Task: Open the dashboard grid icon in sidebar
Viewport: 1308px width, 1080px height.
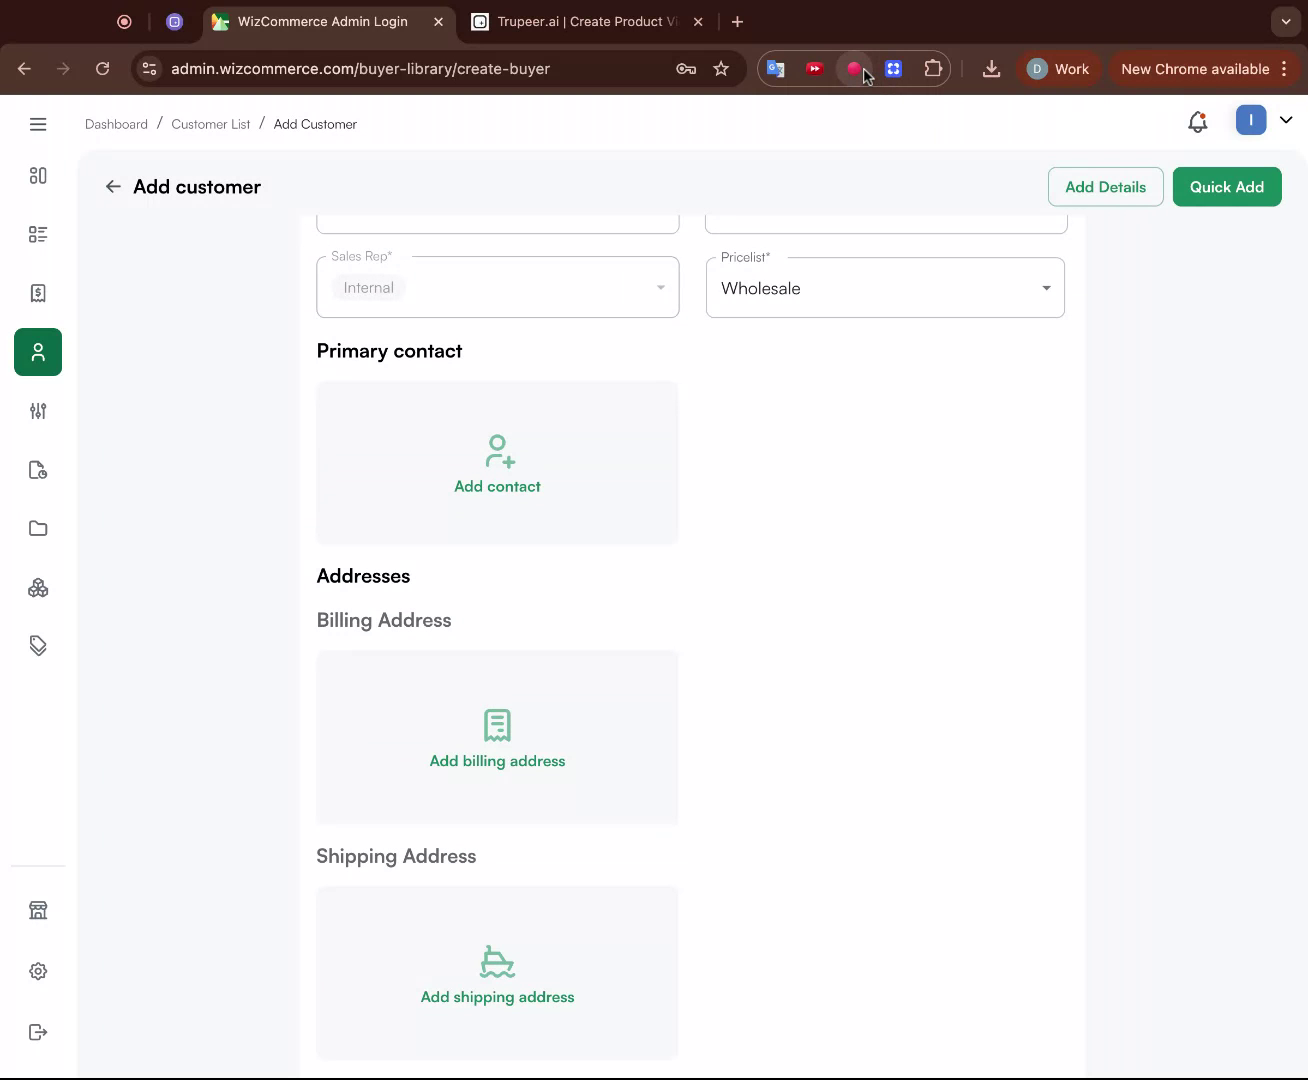Action: [x=38, y=176]
